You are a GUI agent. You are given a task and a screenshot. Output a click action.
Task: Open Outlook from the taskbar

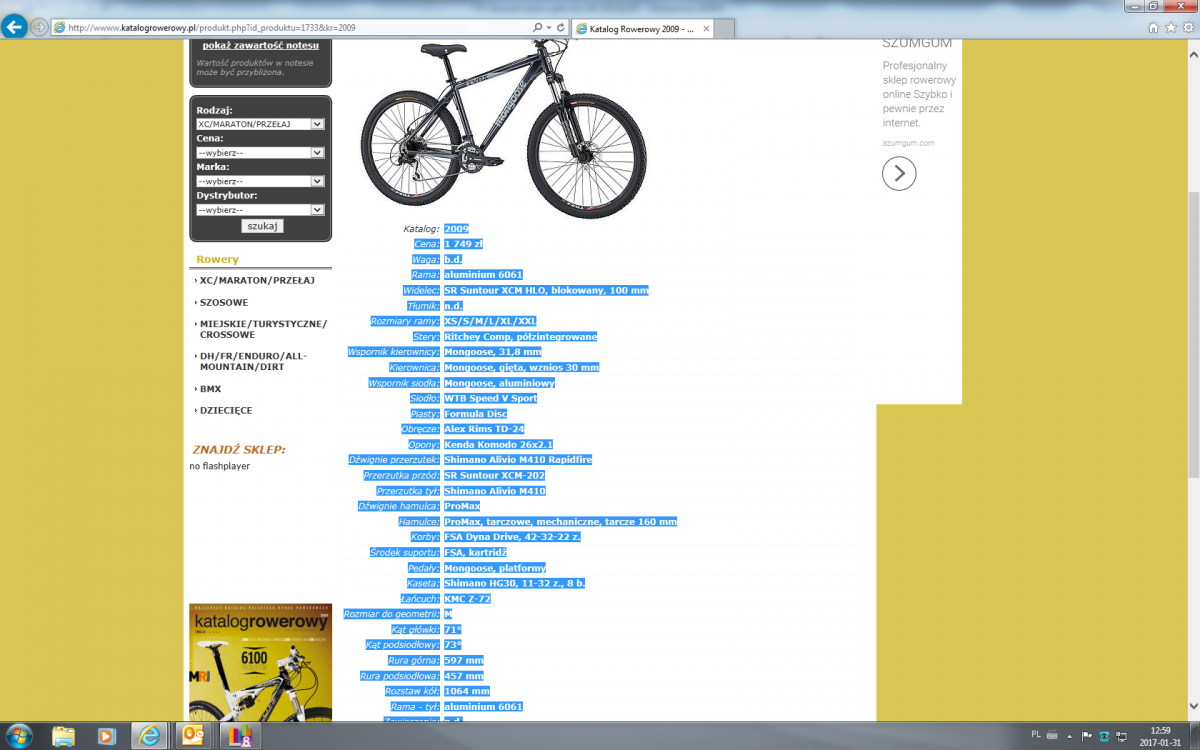point(193,736)
